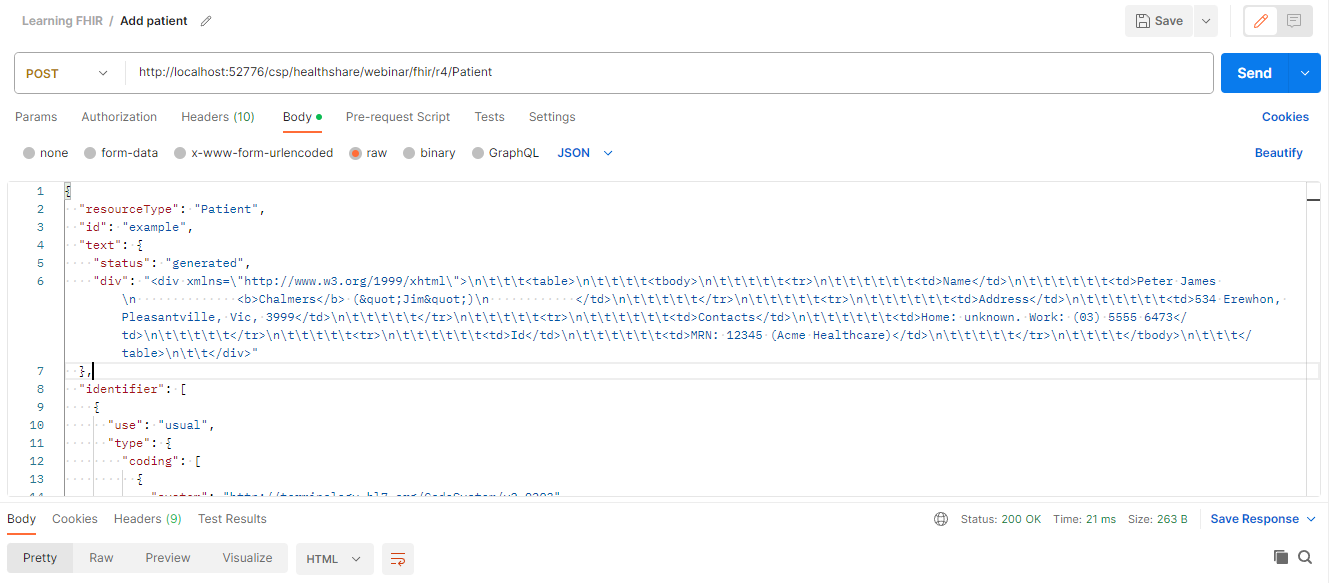This screenshot has height=583, width=1336.
Task: Click the blue Send button
Action: pos(1254,73)
